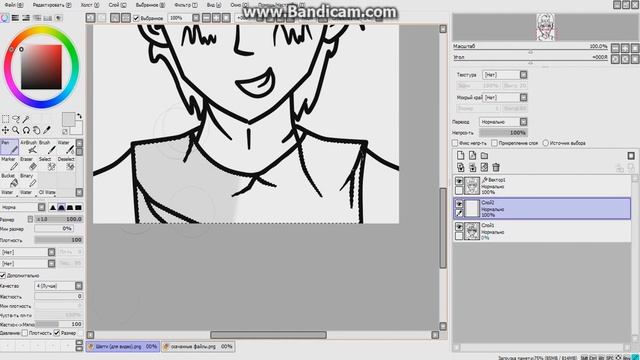
Task: Open the Мокрый край dropdown
Action: click(504, 98)
